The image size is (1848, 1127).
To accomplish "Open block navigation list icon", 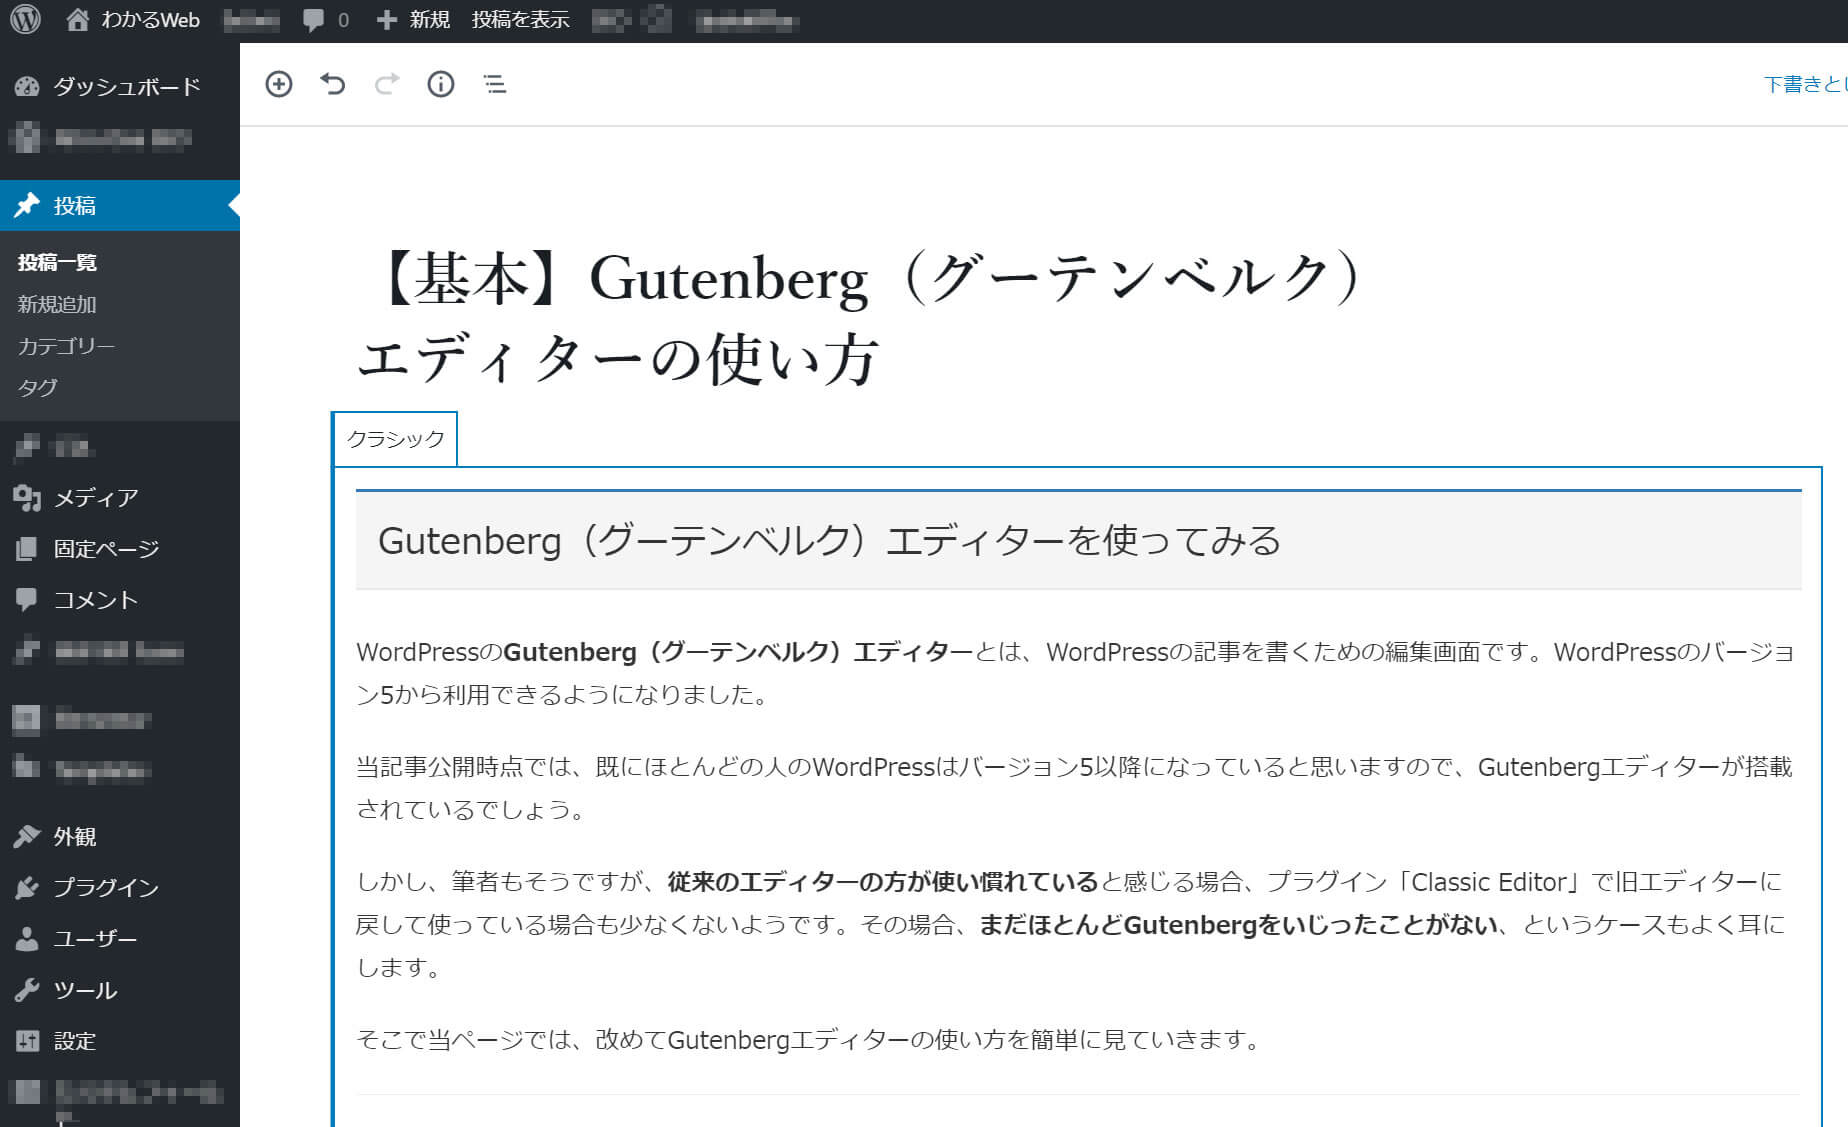I will pyautogui.click(x=495, y=84).
